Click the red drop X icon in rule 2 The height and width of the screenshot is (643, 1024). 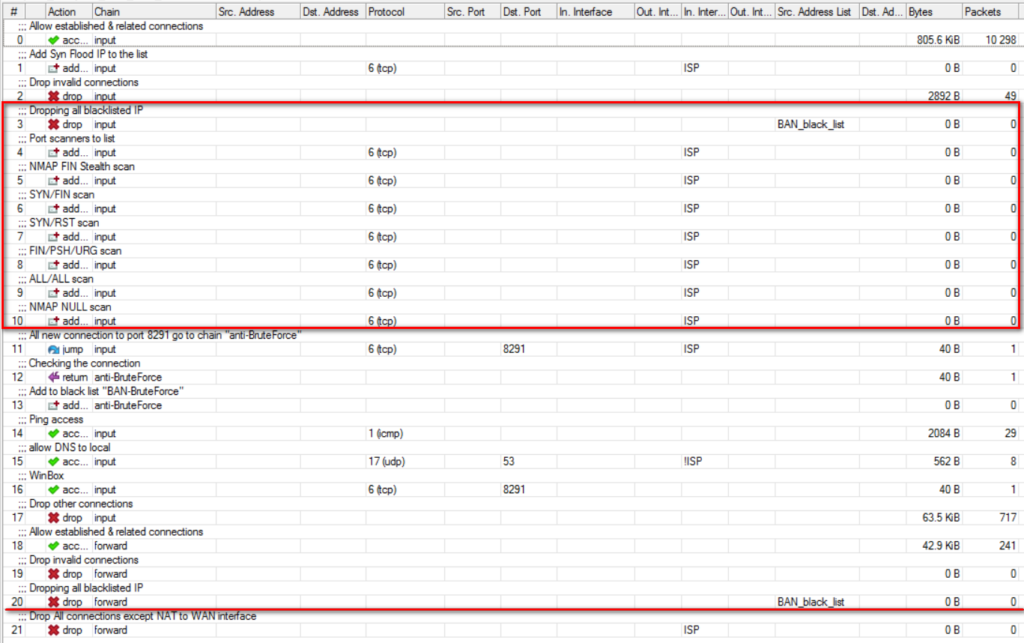coord(54,96)
